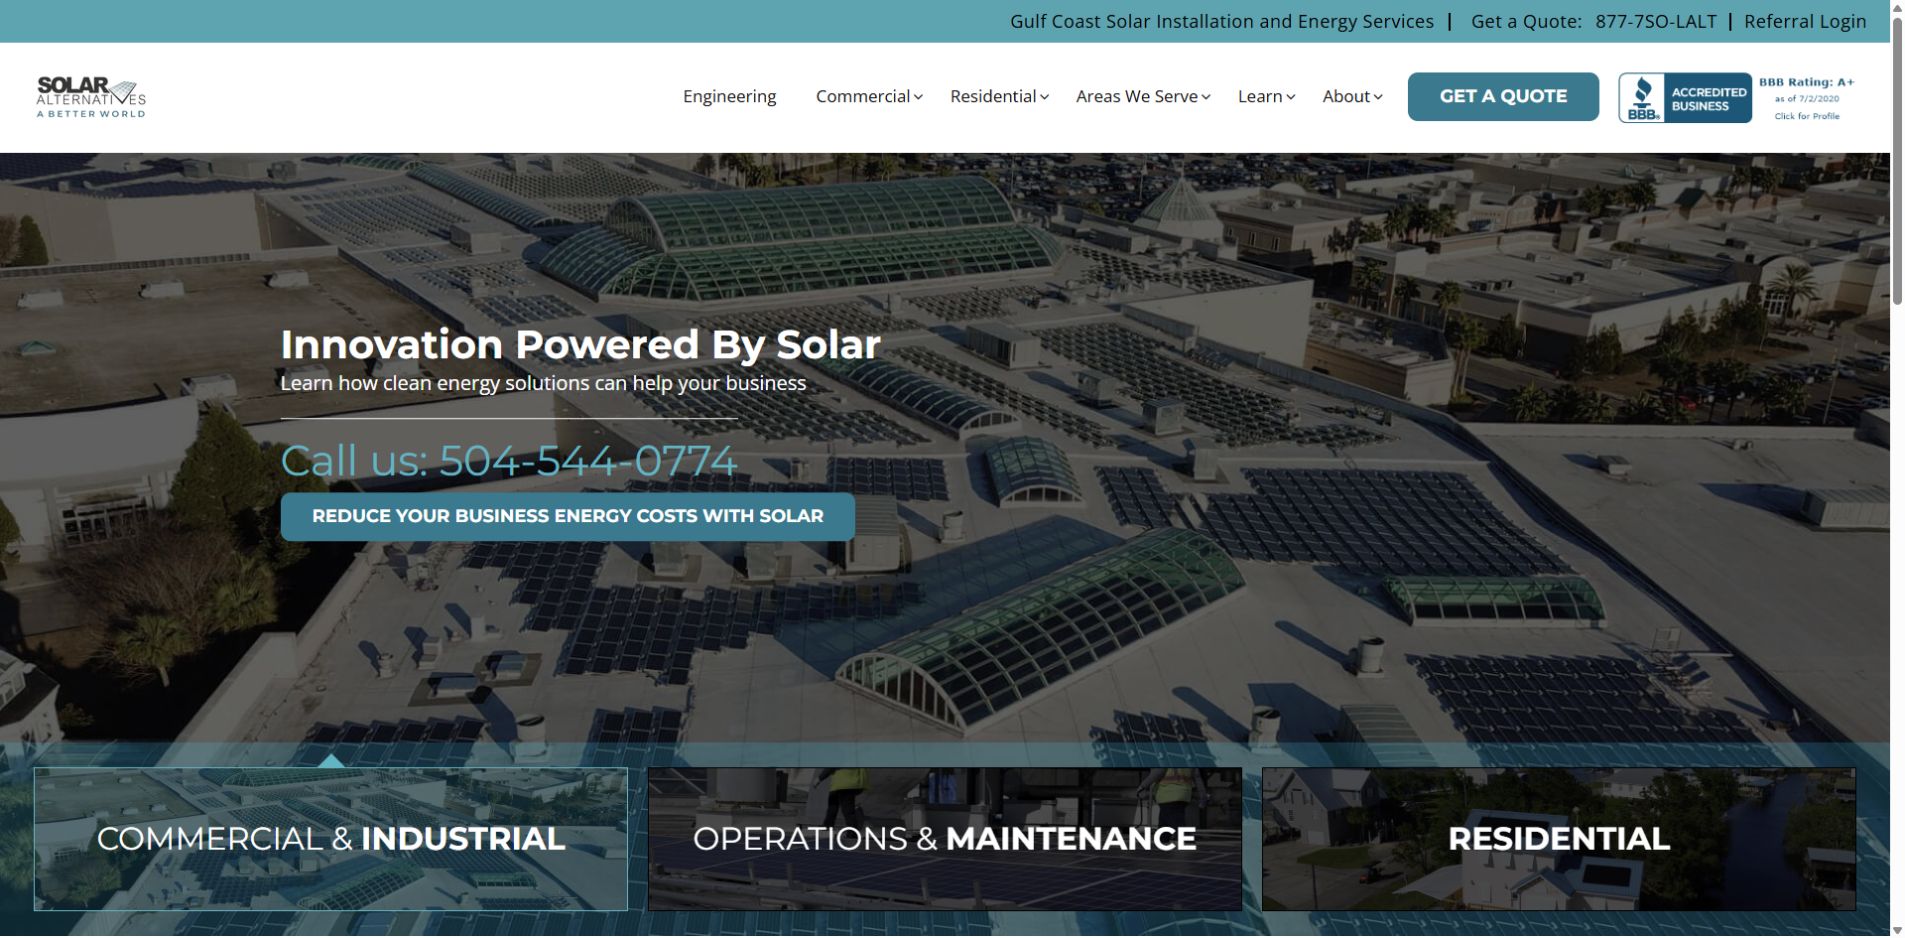The image size is (1905, 938).
Task: Call the 877-7SO-LALT quote number
Action: click(x=1656, y=21)
